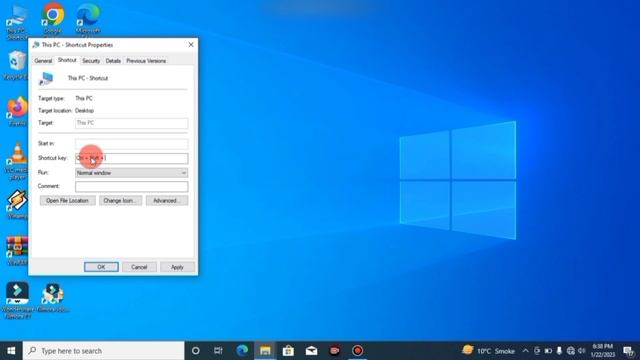The image size is (640, 360).
Task: Click the Advanced button
Action: click(x=167, y=200)
